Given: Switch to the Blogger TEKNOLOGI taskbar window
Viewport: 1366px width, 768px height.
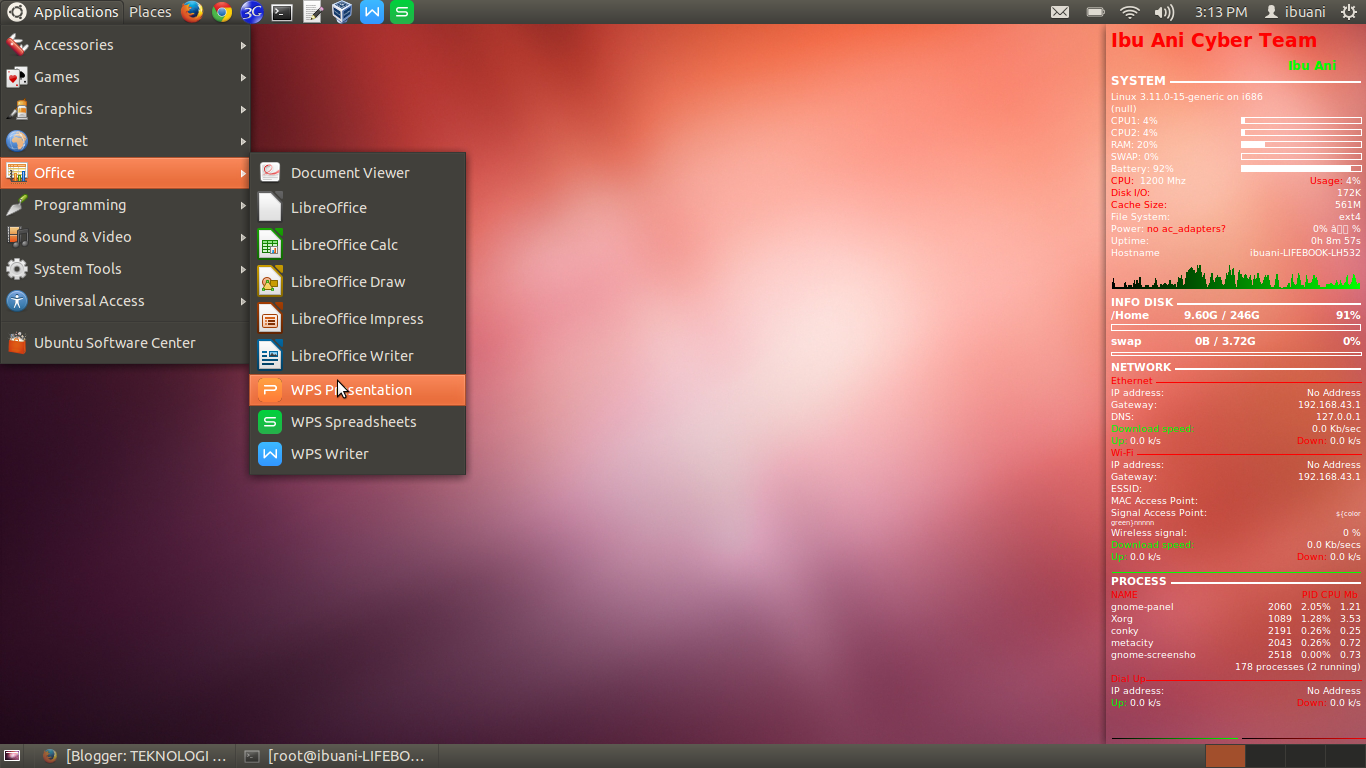Looking at the screenshot, I should tap(135, 756).
